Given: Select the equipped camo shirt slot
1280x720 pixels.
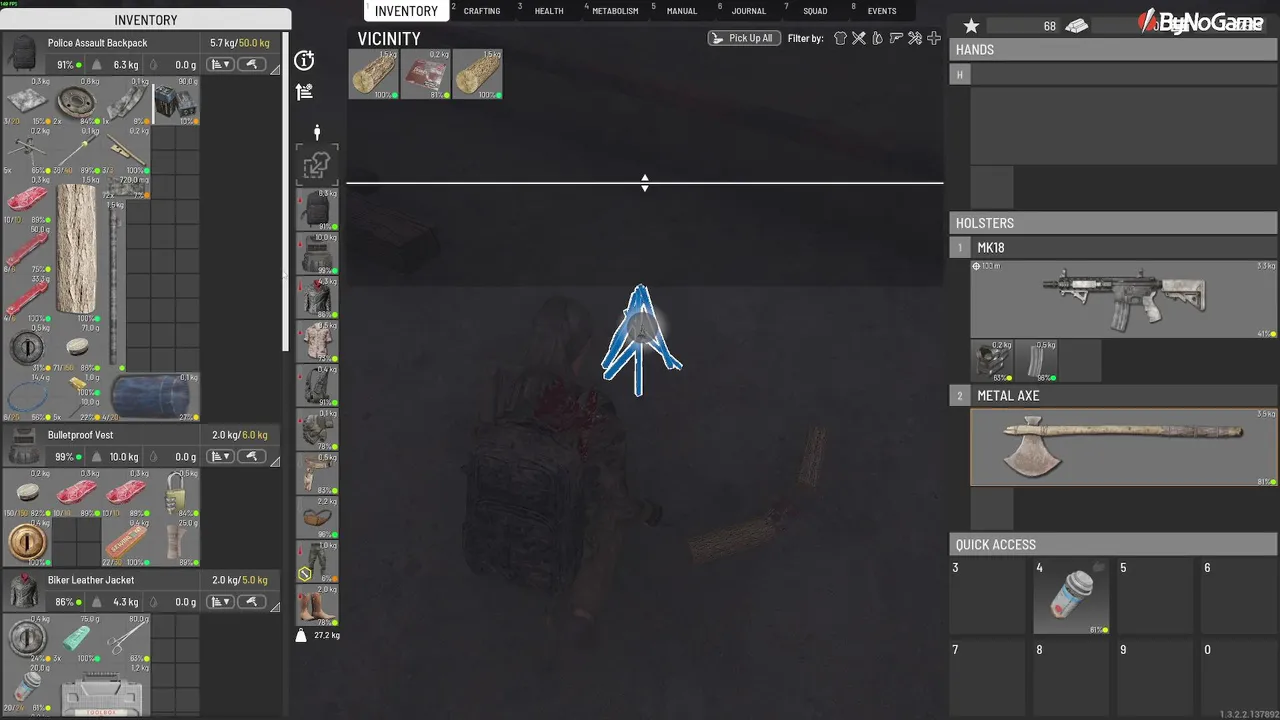Looking at the screenshot, I should click(x=317, y=342).
